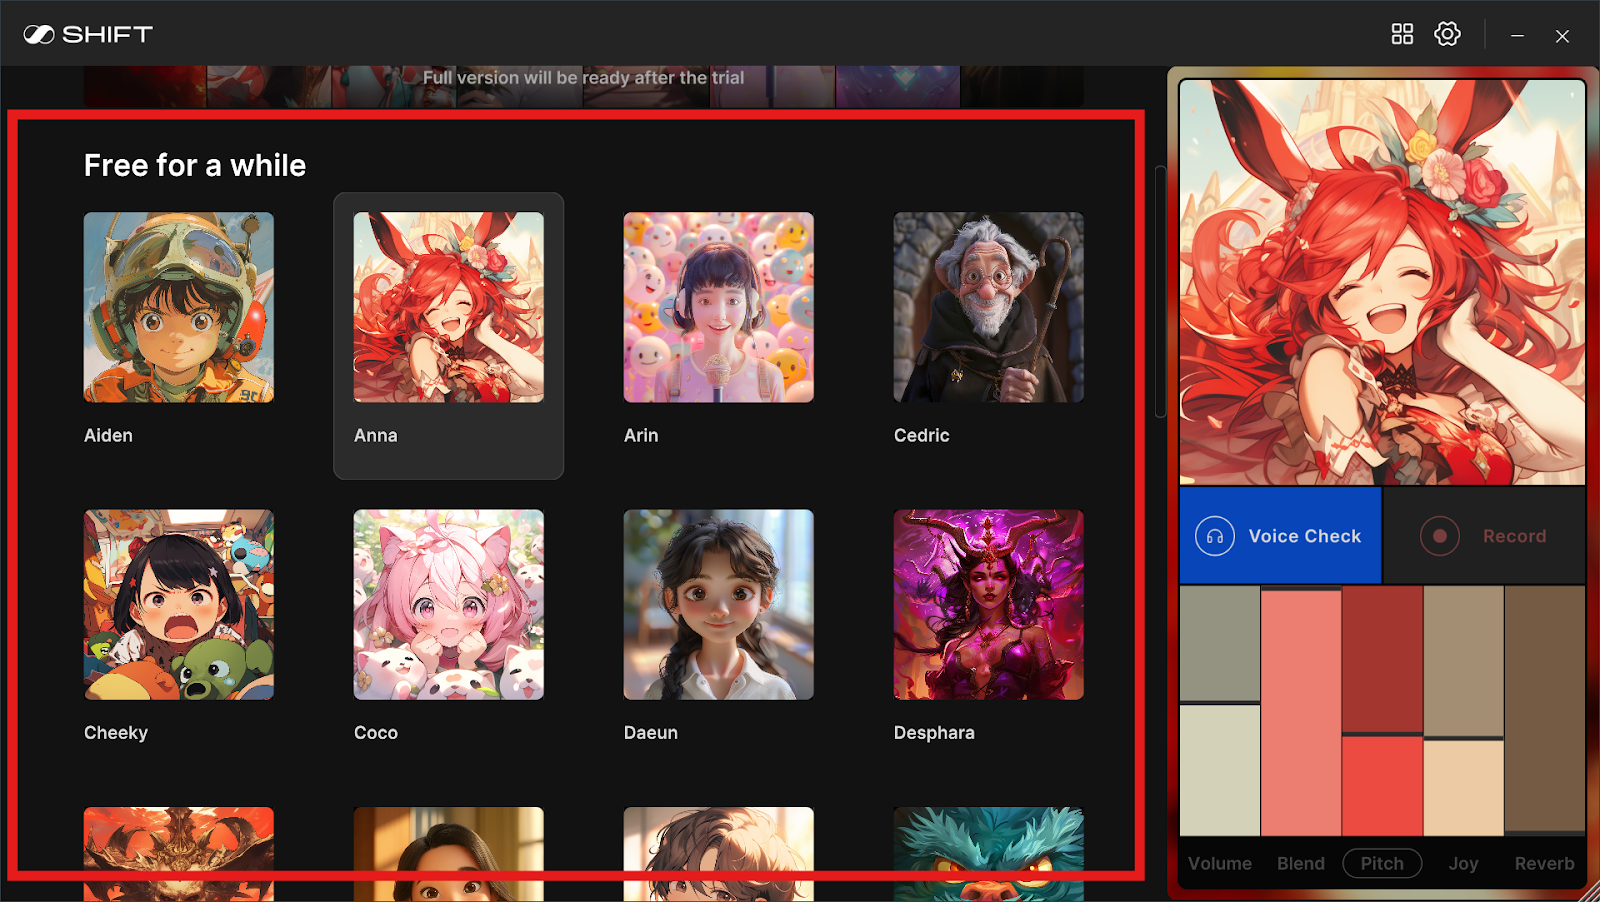Pick the Cedric old wizard voice
Screen dimensions: 1600x902
(x=989, y=307)
